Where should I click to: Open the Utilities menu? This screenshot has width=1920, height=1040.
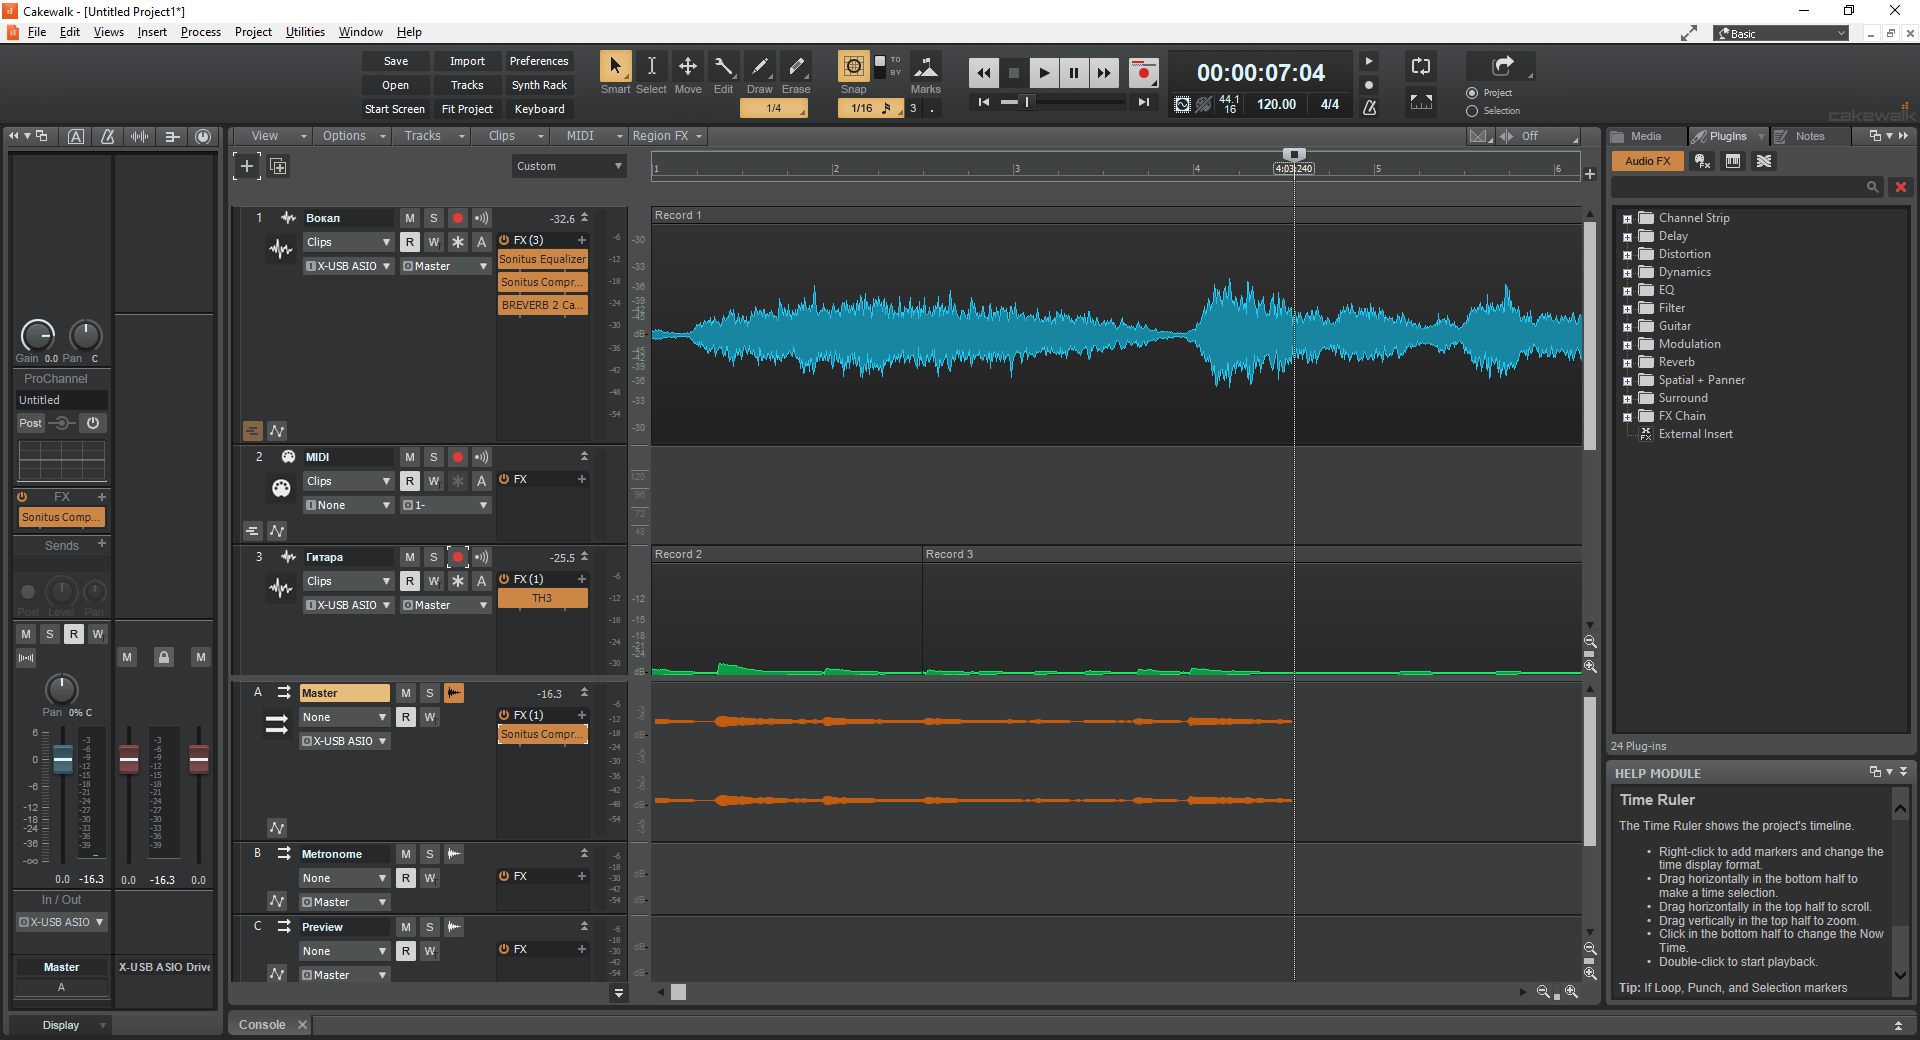pyautogui.click(x=305, y=32)
